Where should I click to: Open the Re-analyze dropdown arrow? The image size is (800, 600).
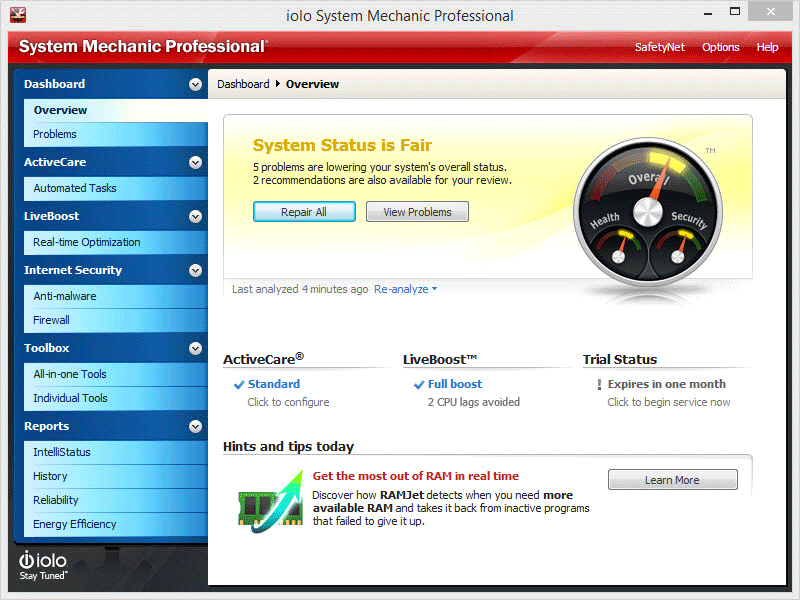pos(434,289)
